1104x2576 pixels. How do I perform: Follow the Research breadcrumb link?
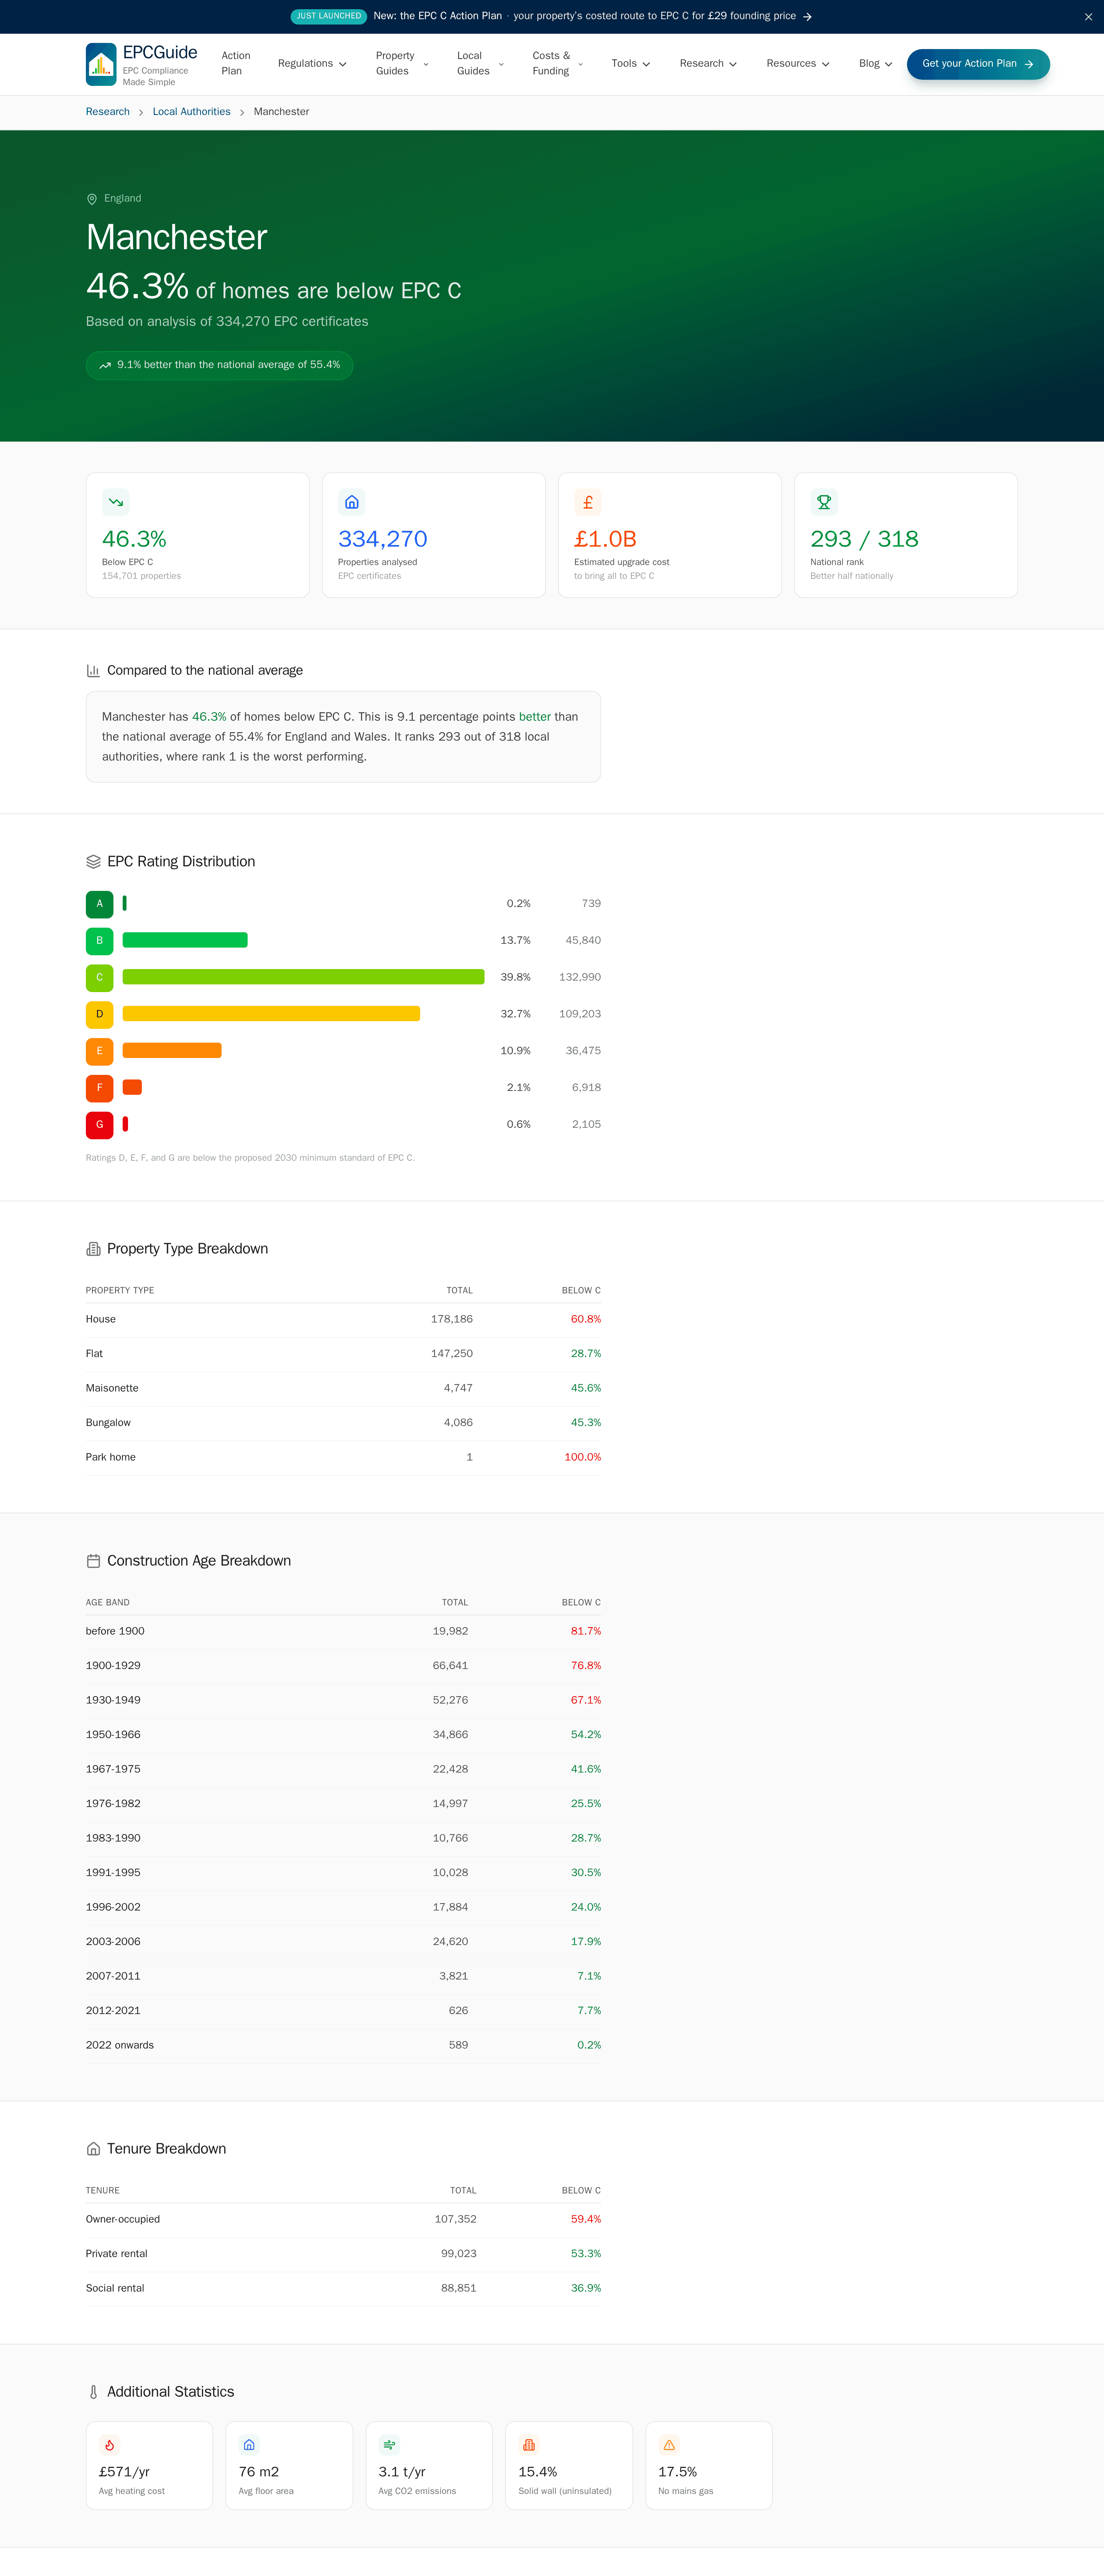(x=108, y=112)
